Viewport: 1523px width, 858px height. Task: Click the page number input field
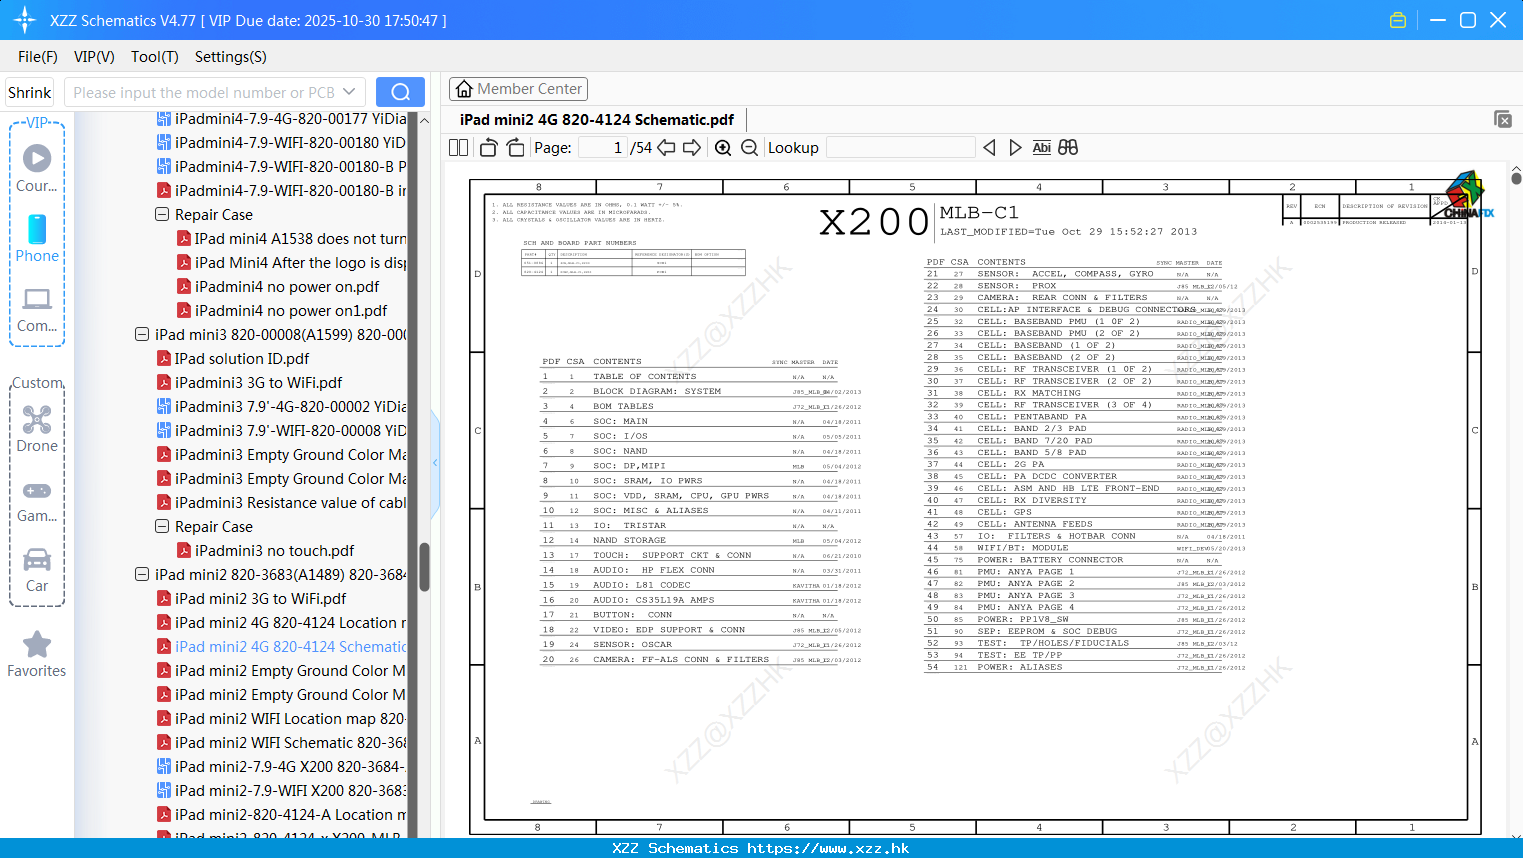click(603, 148)
